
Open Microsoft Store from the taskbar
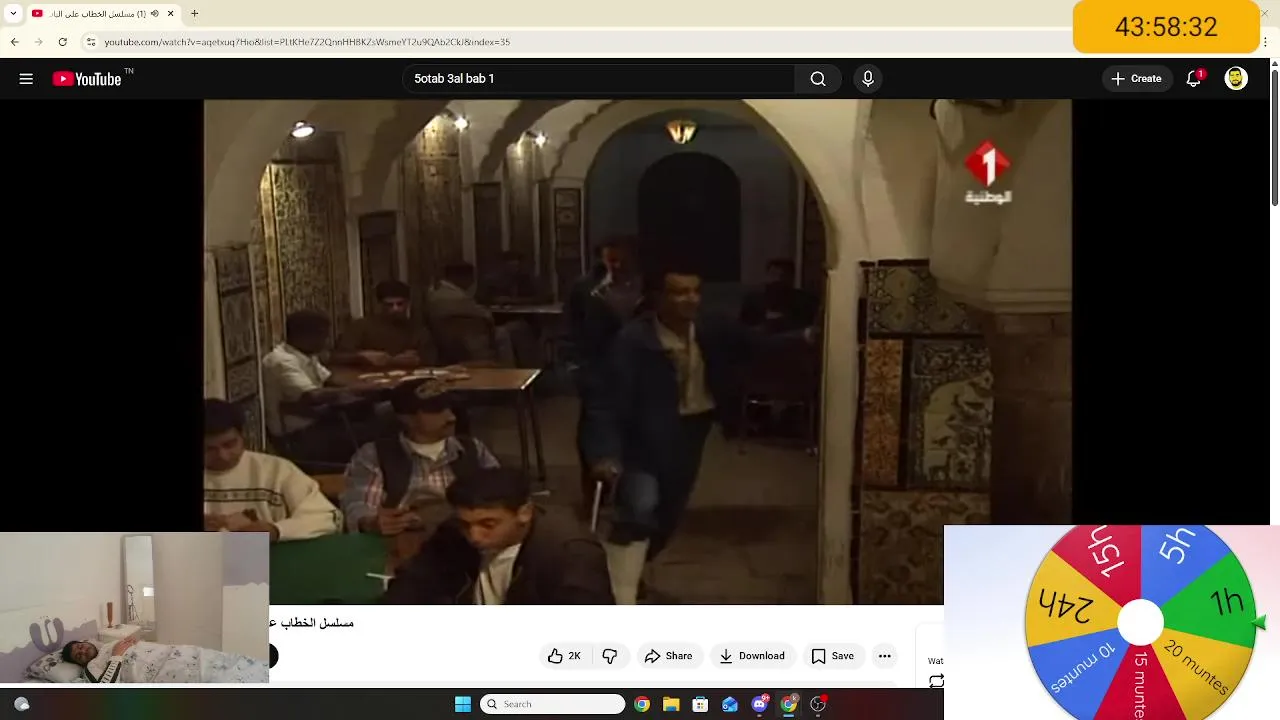point(700,704)
